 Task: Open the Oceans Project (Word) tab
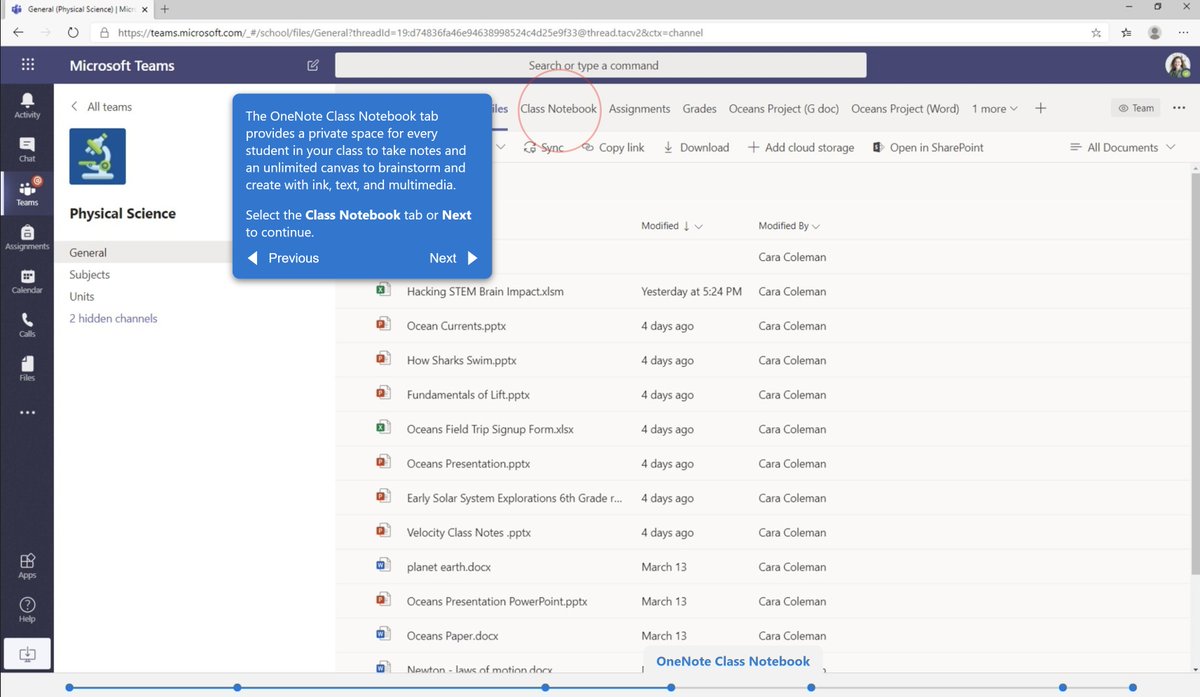click(905, 108)
